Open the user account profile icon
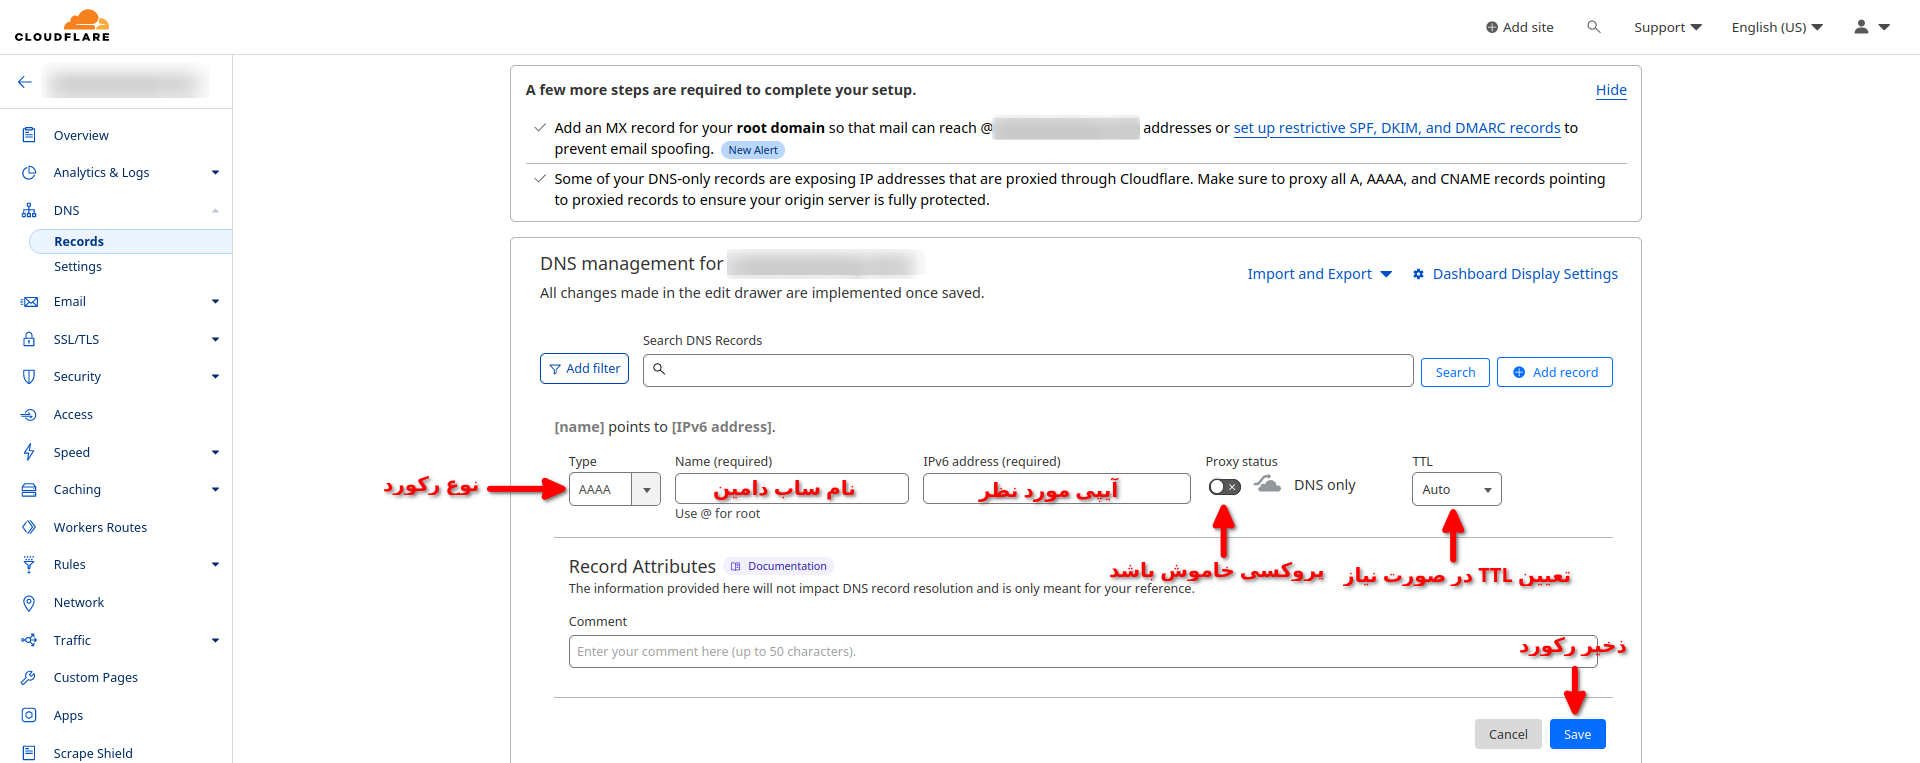The width and height of the screenshot is (1920, 763). click(x=1861, y=27)
